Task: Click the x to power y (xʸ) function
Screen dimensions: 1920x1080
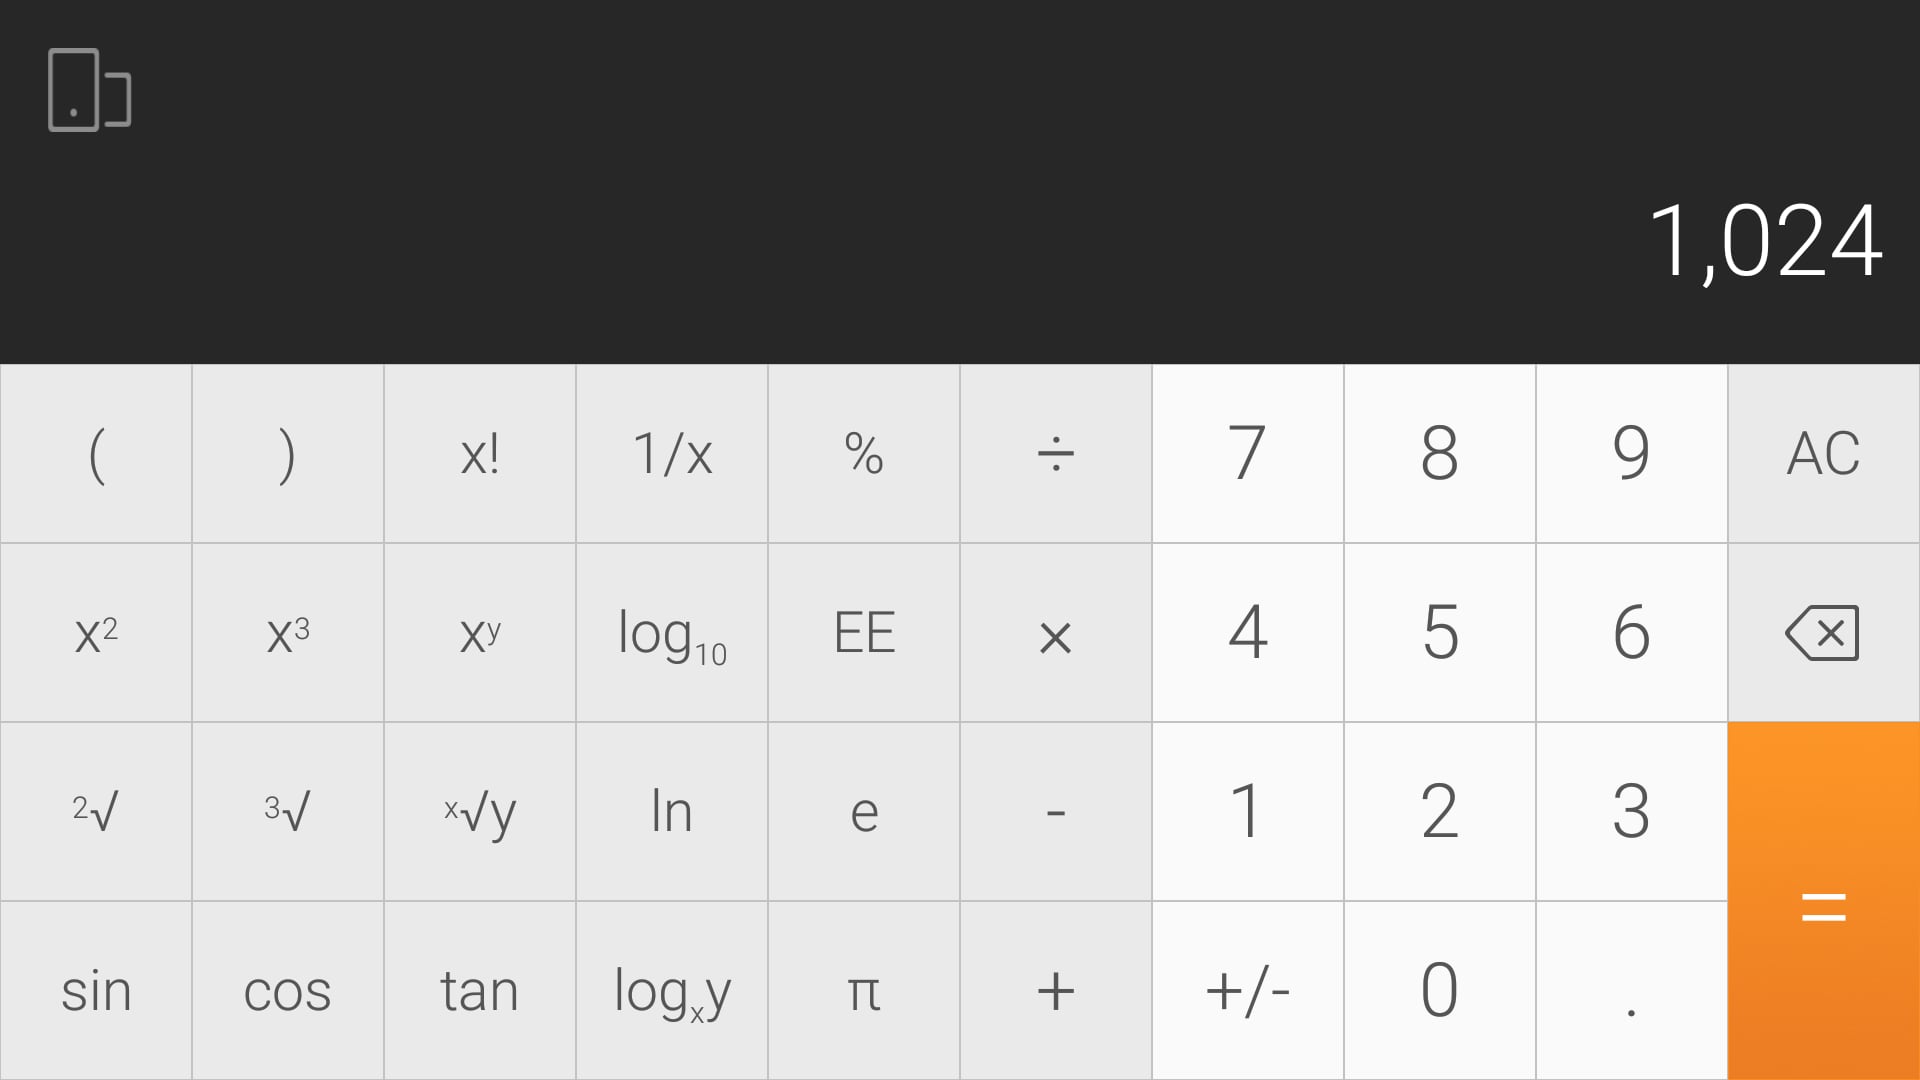Action: pos(480,633)
